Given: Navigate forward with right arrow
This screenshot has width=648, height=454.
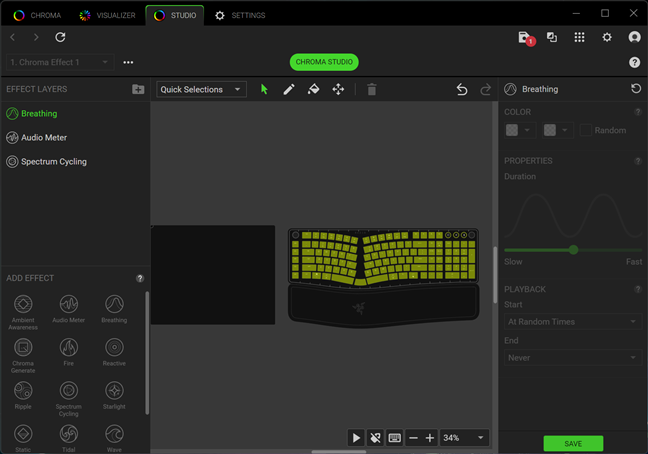Looking at the screenshot, I should tap(36, 37).
